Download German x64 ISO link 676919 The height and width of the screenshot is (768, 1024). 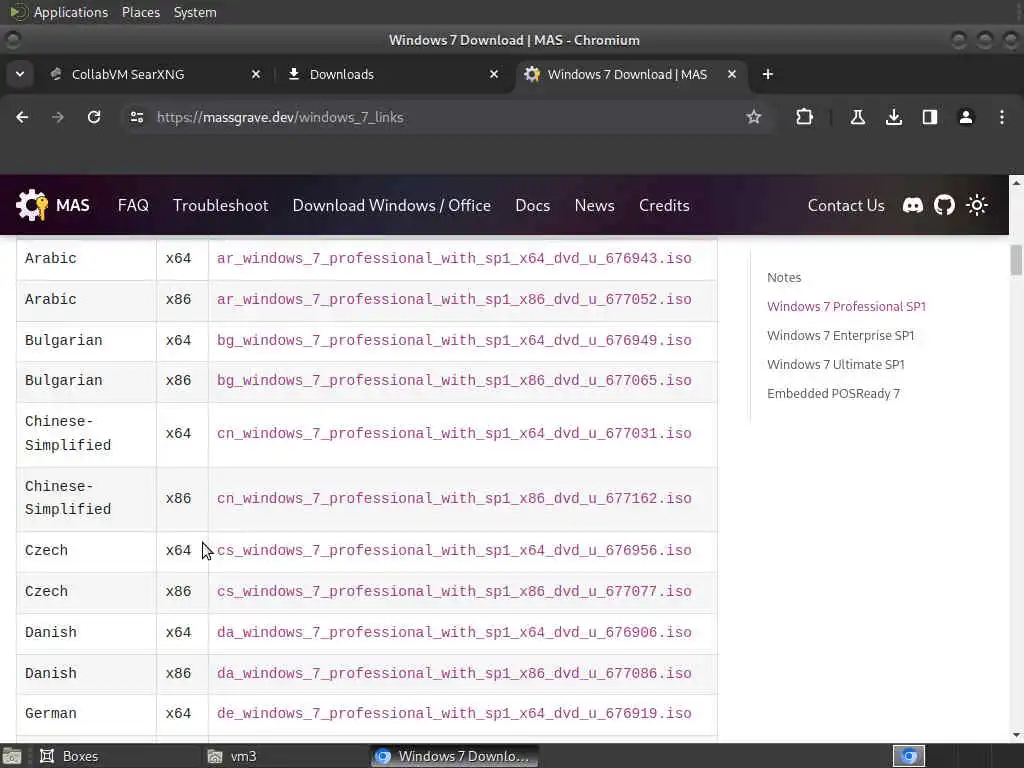[x=454, y=714]
